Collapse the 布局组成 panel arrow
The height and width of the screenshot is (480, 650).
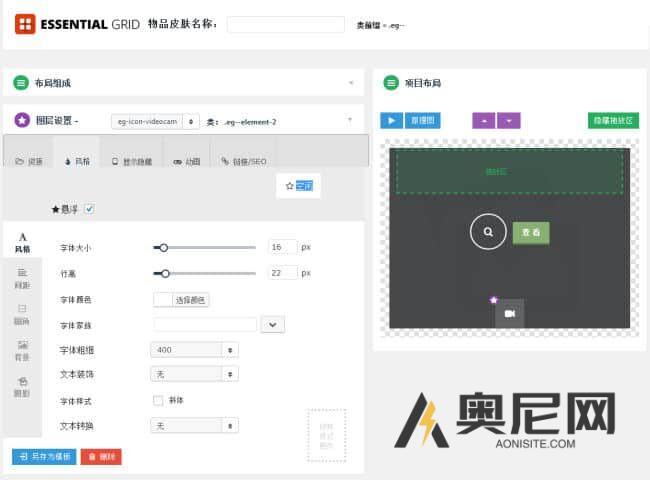pyautogui.click(x=351, y=82)
